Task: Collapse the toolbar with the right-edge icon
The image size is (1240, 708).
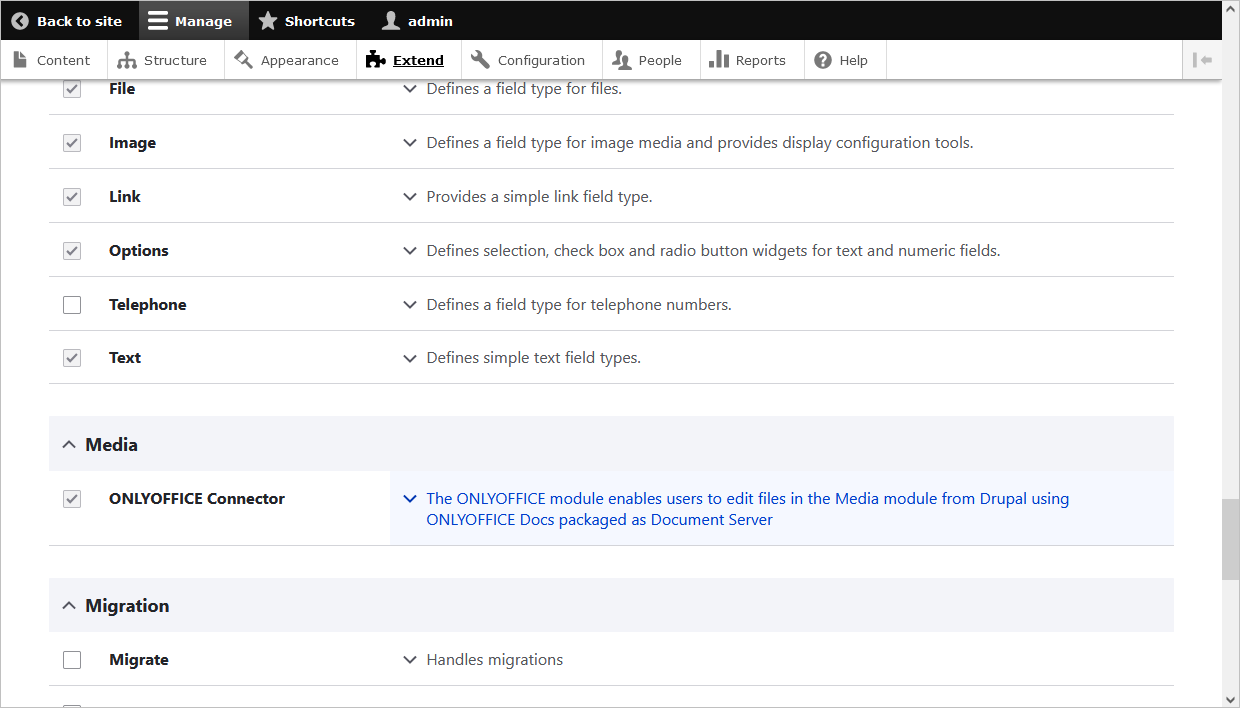Action: (1203, 59)
